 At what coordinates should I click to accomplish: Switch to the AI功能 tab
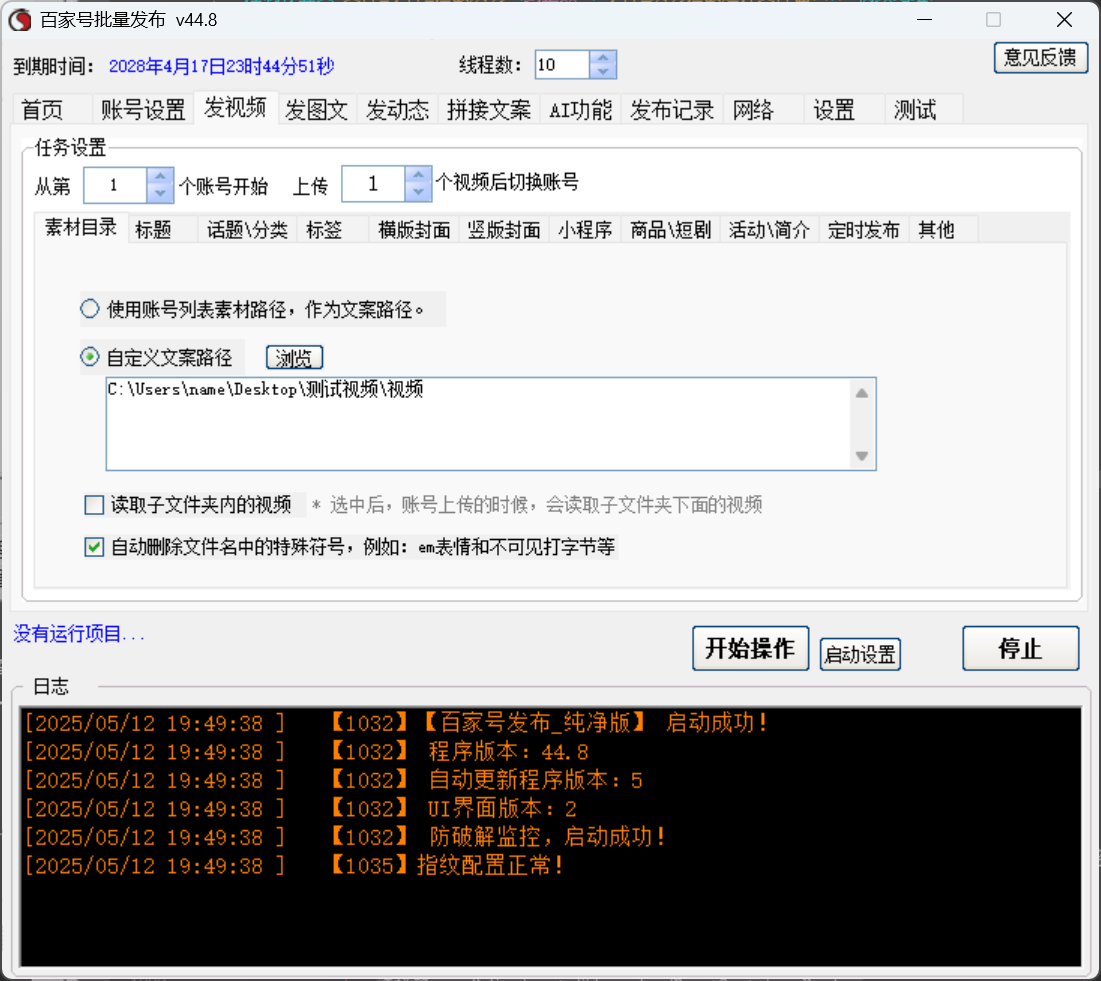tap(581, 110)
